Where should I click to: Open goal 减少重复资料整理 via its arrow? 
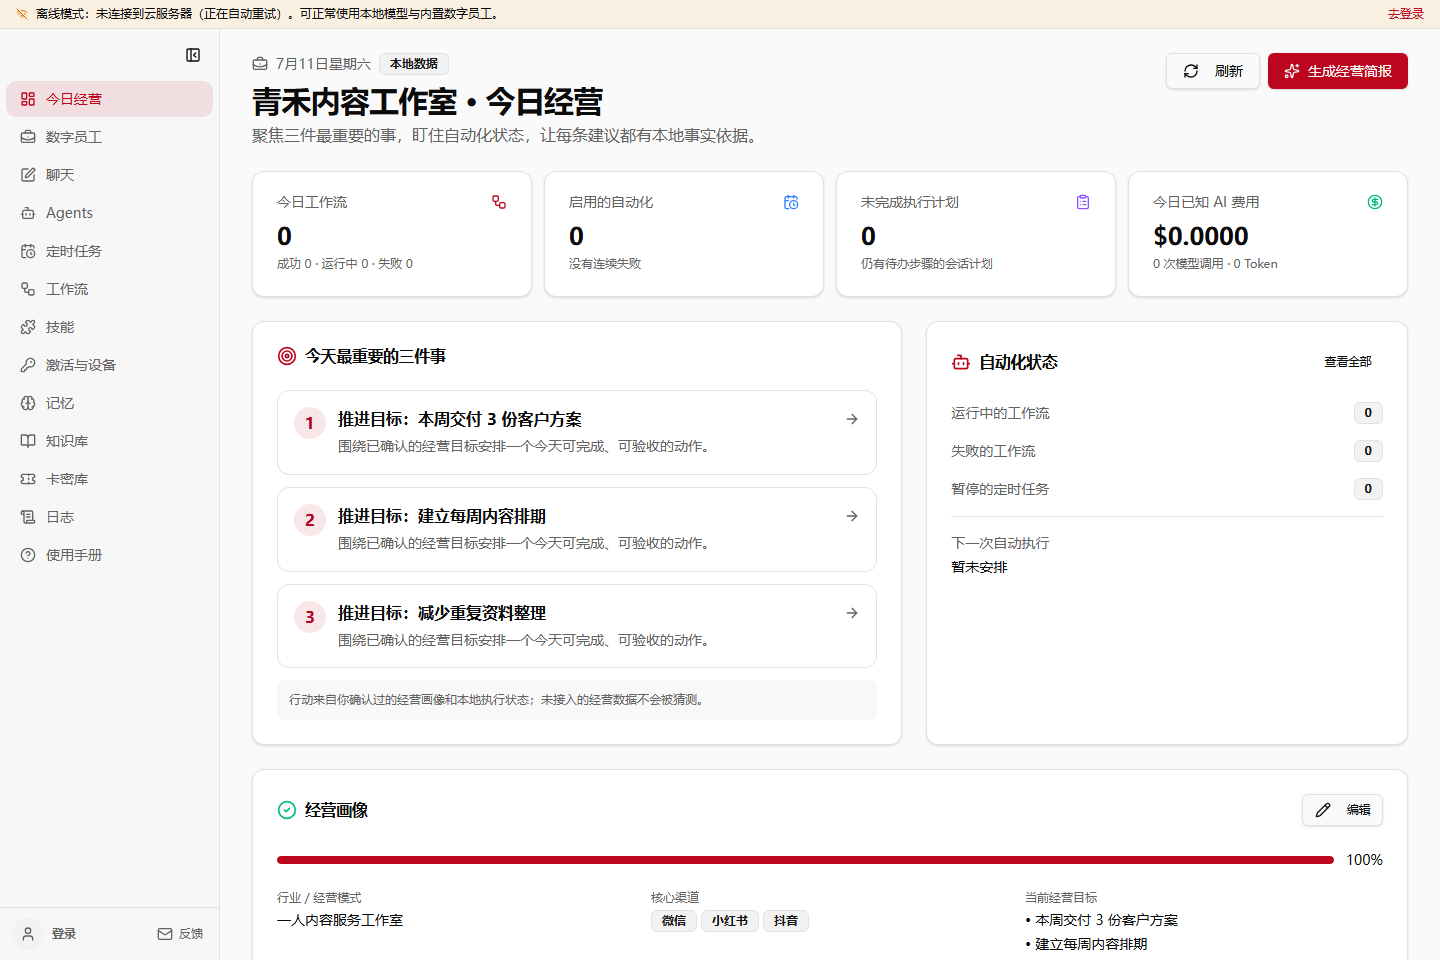[x=852, y=613]
